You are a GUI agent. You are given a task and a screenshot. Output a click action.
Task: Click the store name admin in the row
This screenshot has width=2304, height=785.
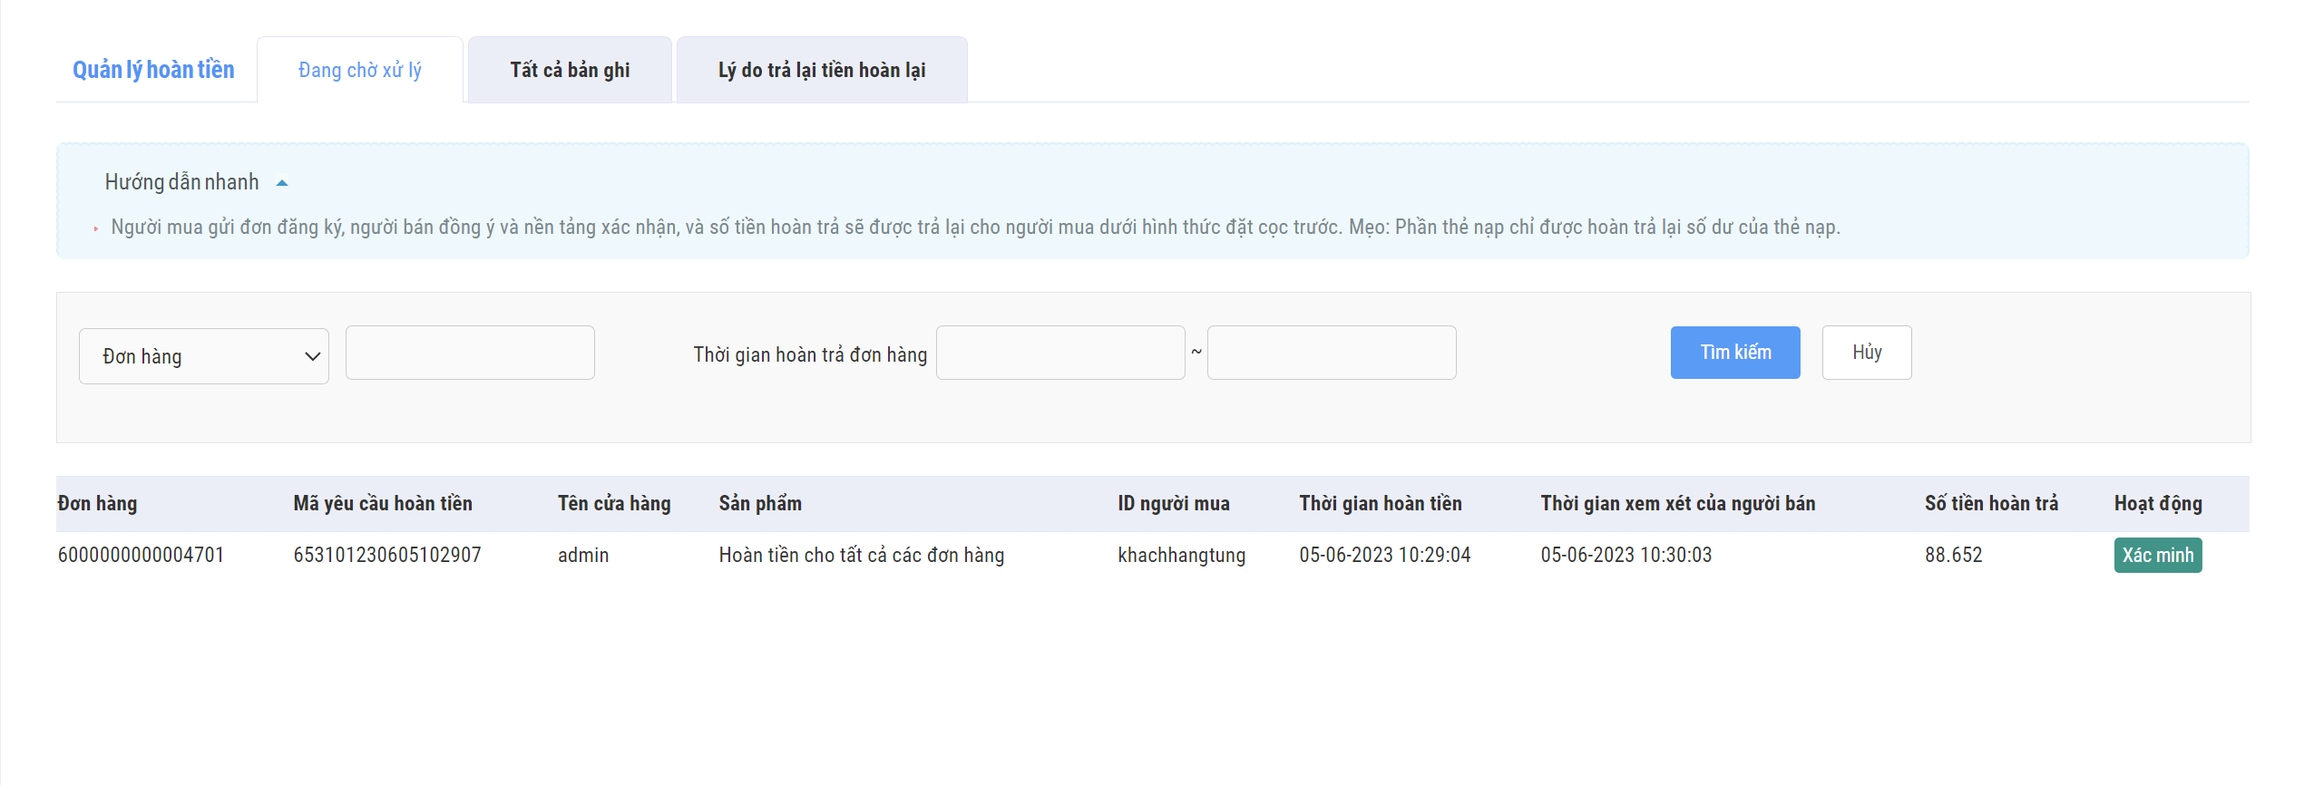(x=583, y=555)
